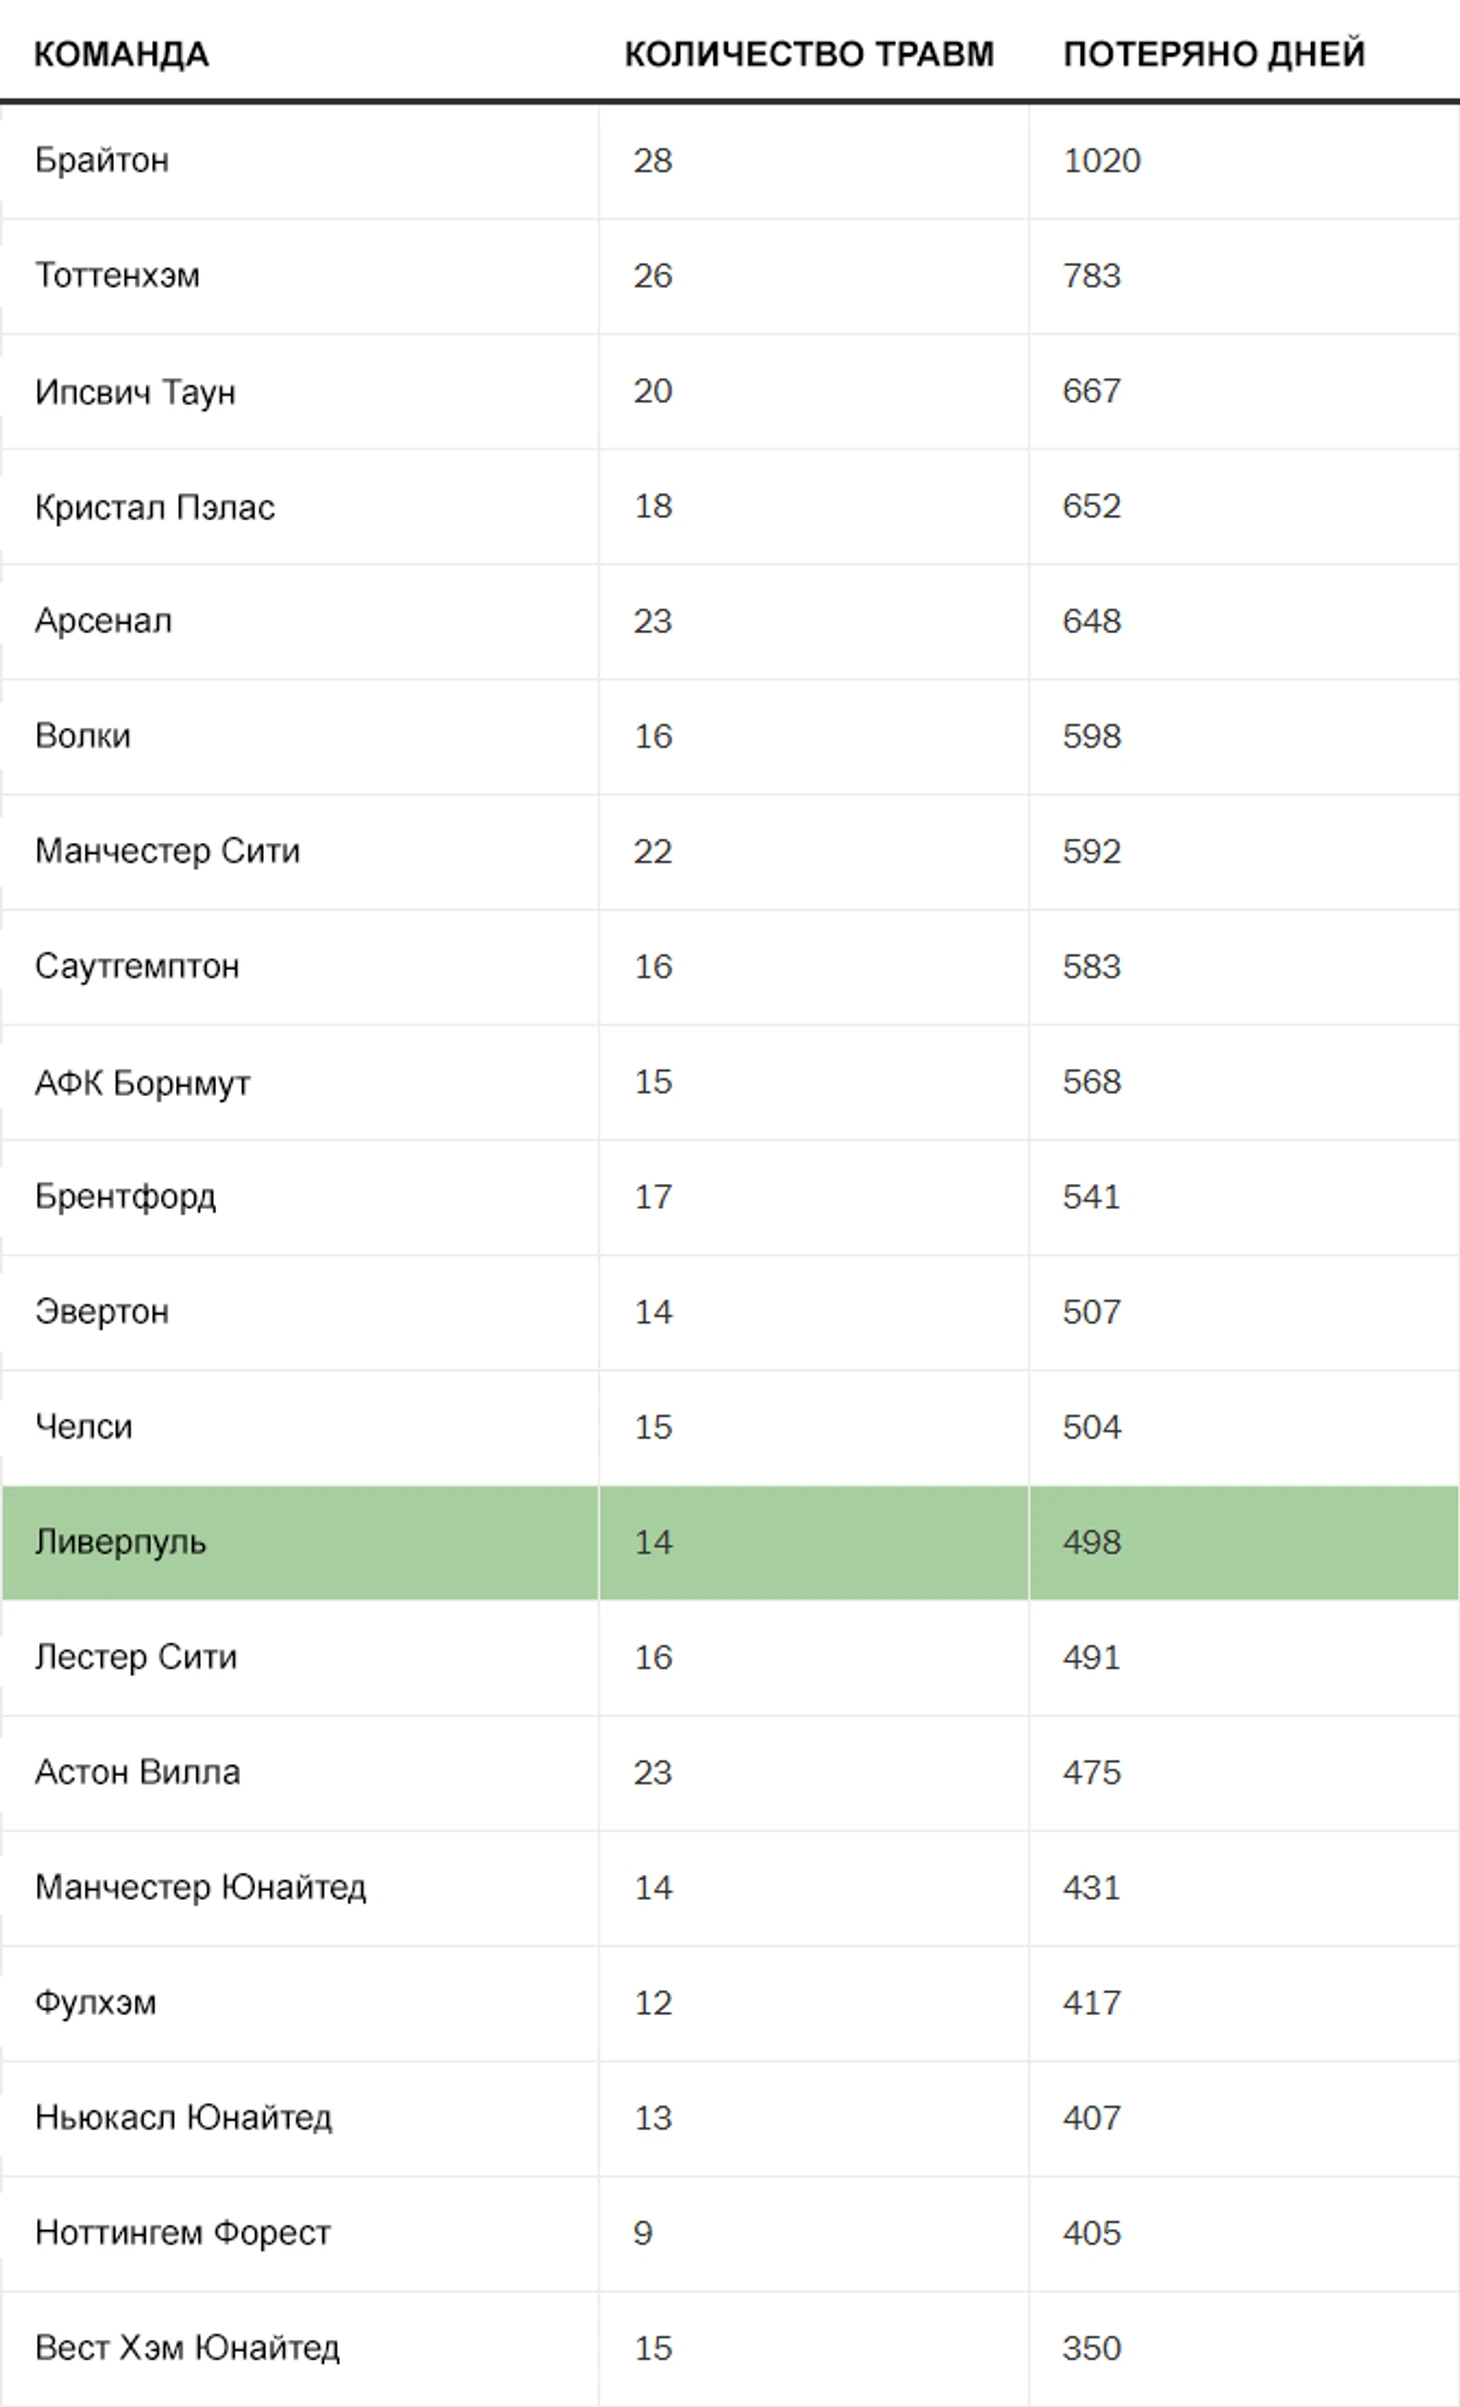Screen dimensions: 1460x2407
Task: Select the Брайтон team name cell
Action: point(102,161)
